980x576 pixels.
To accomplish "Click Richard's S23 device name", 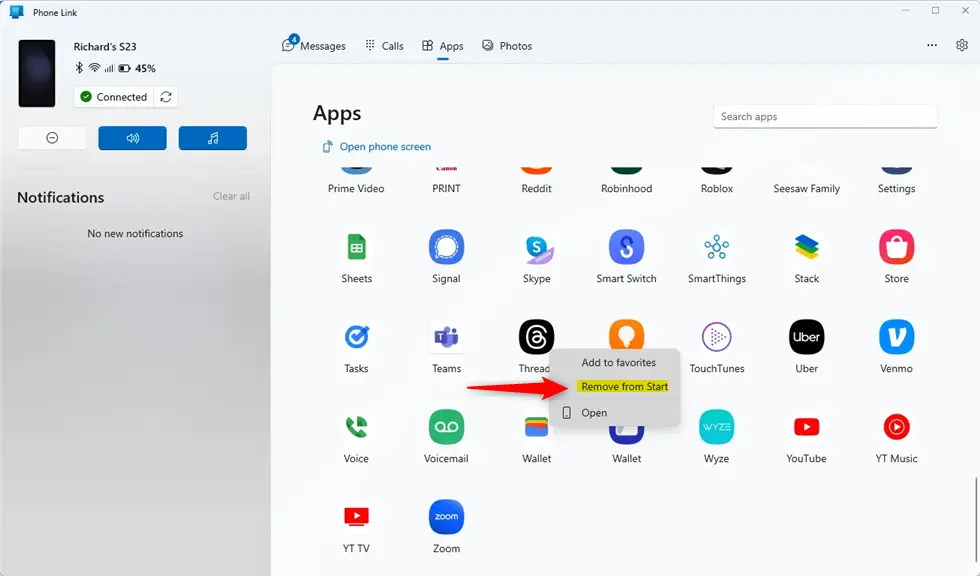I will 105,47.
